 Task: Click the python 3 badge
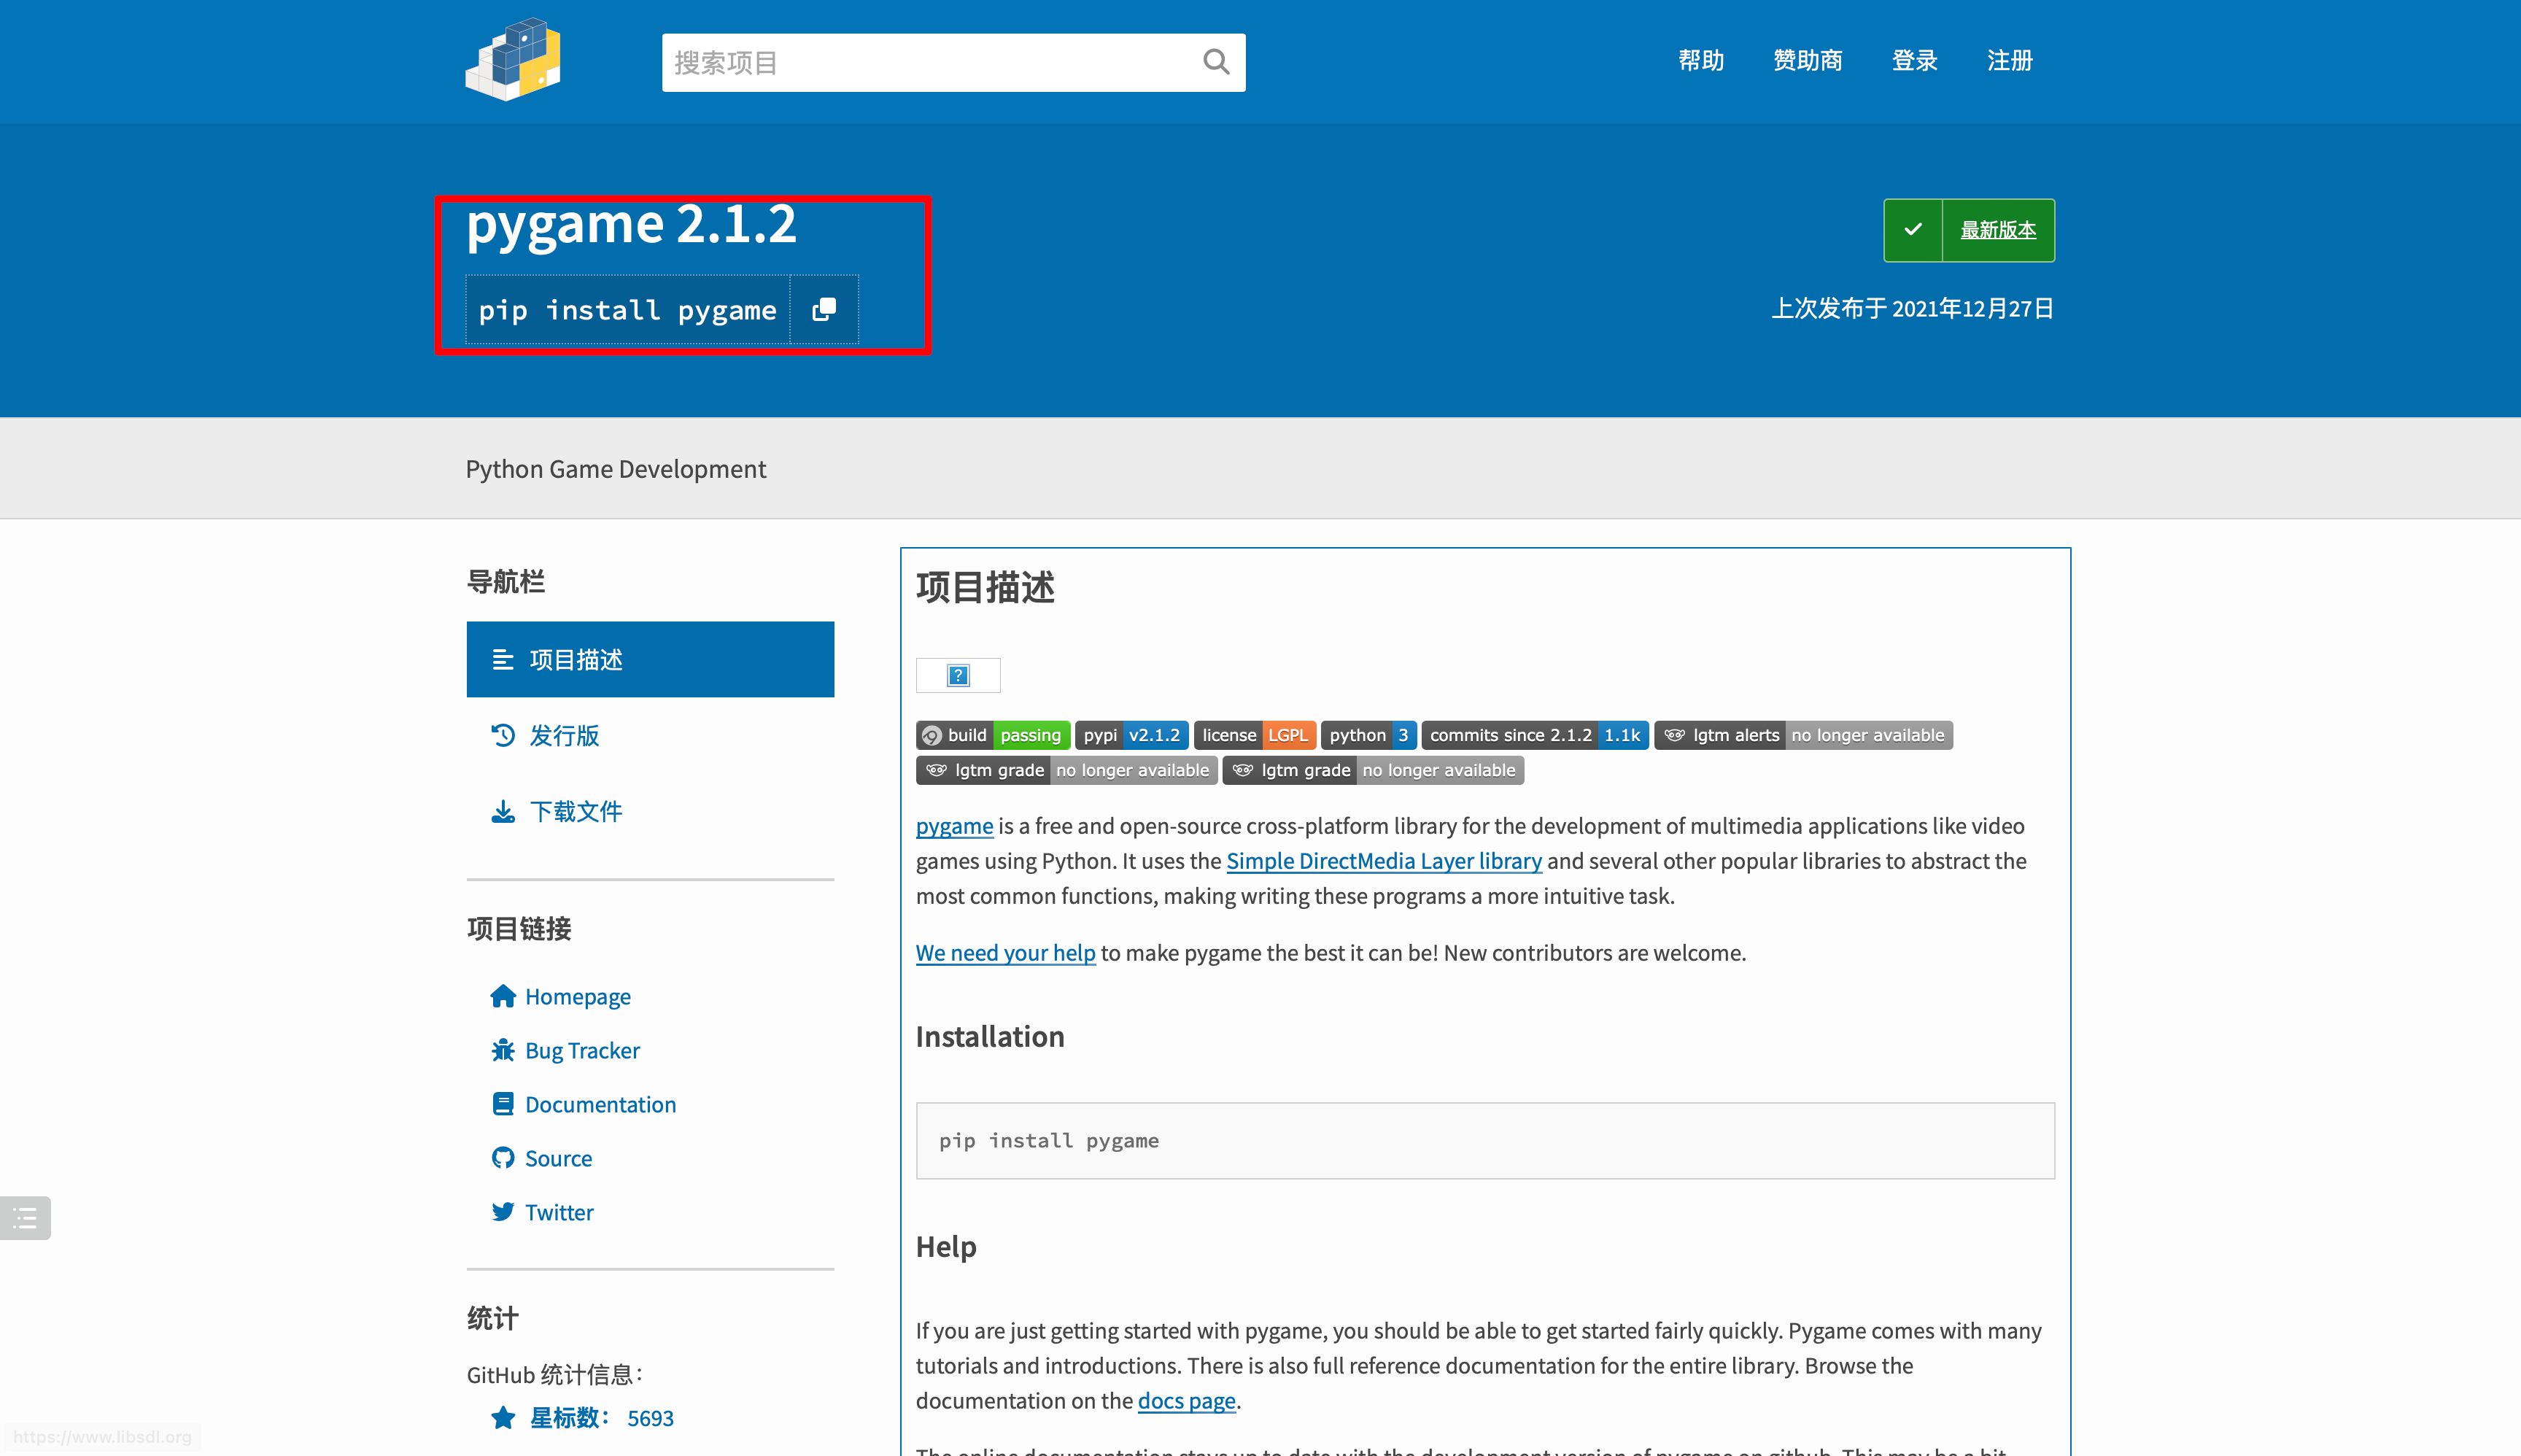[x=1369, y=735]
